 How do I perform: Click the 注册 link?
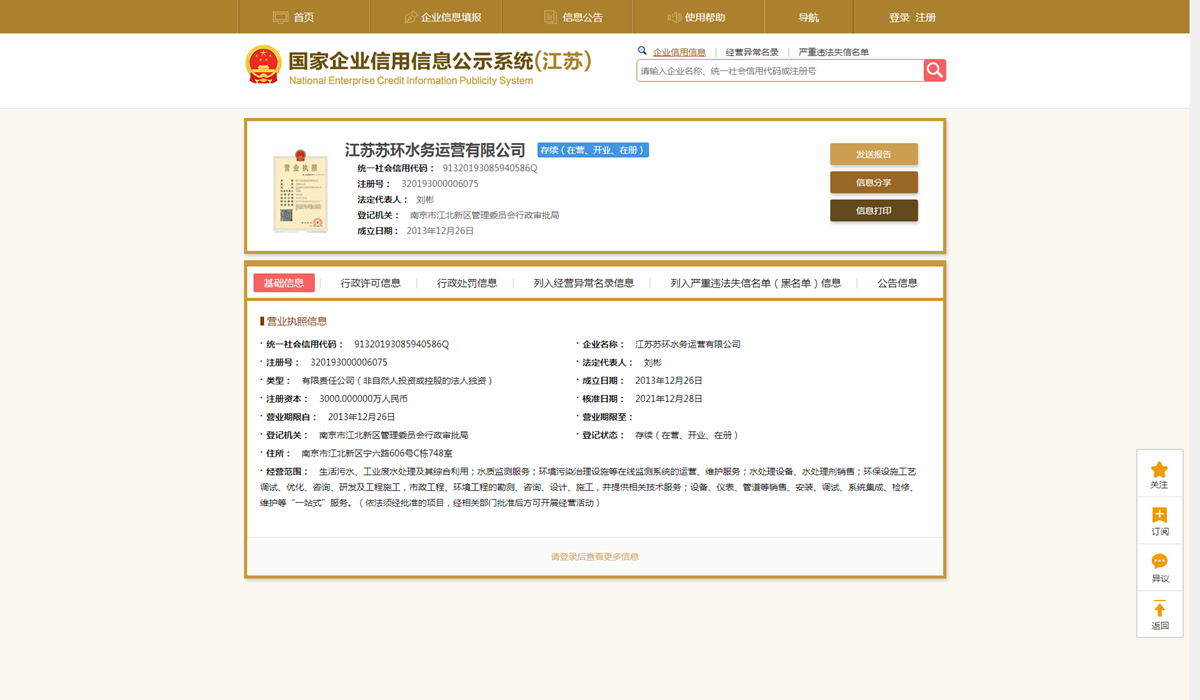click(926, 17)
